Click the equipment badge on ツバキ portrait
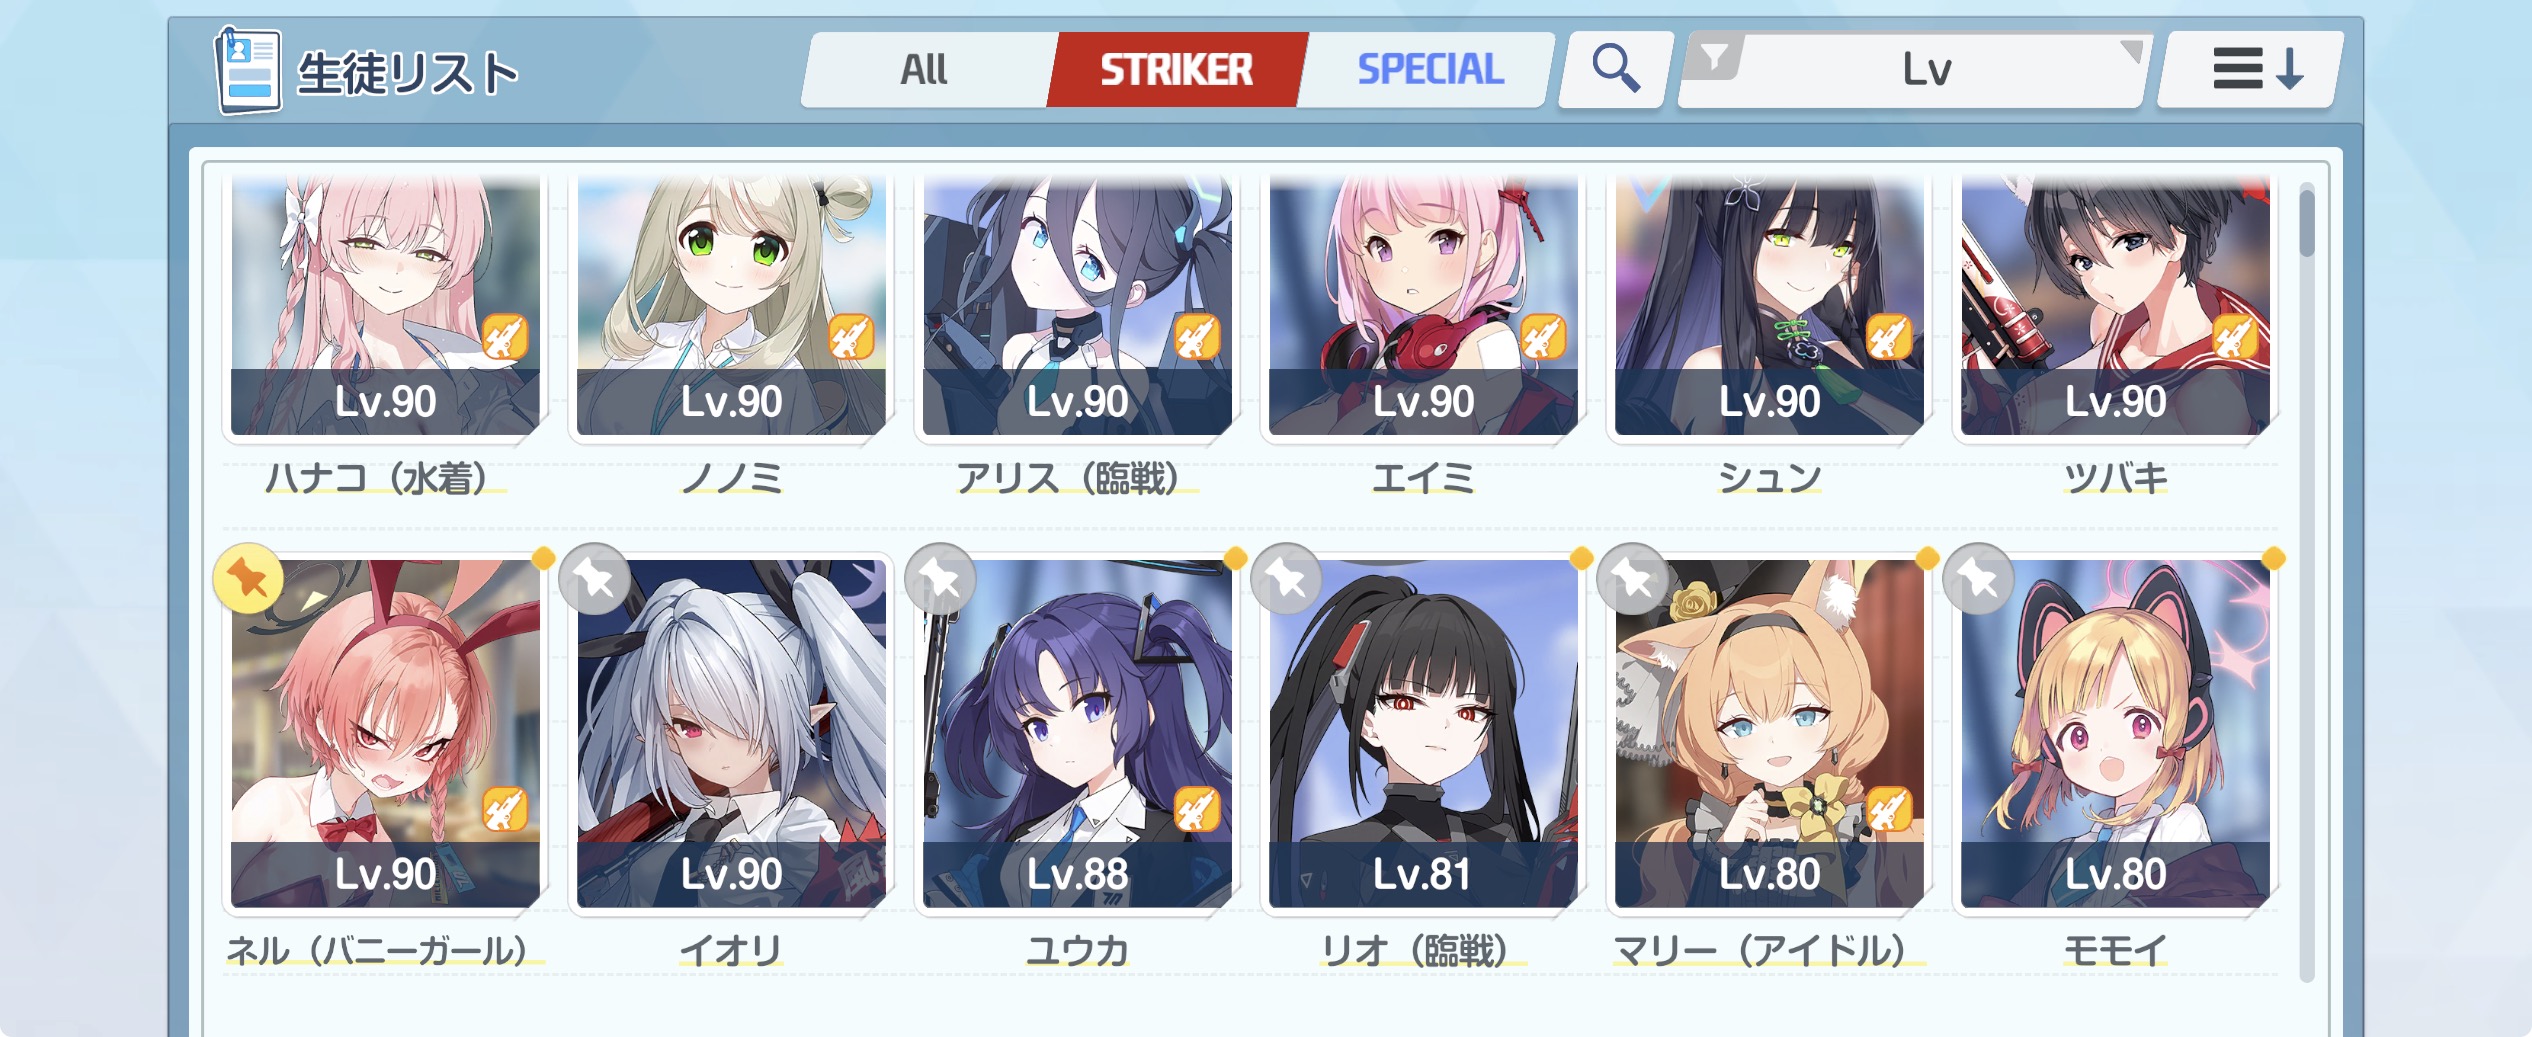Screen dimensions: 2532x1037 coord(2235,337)
